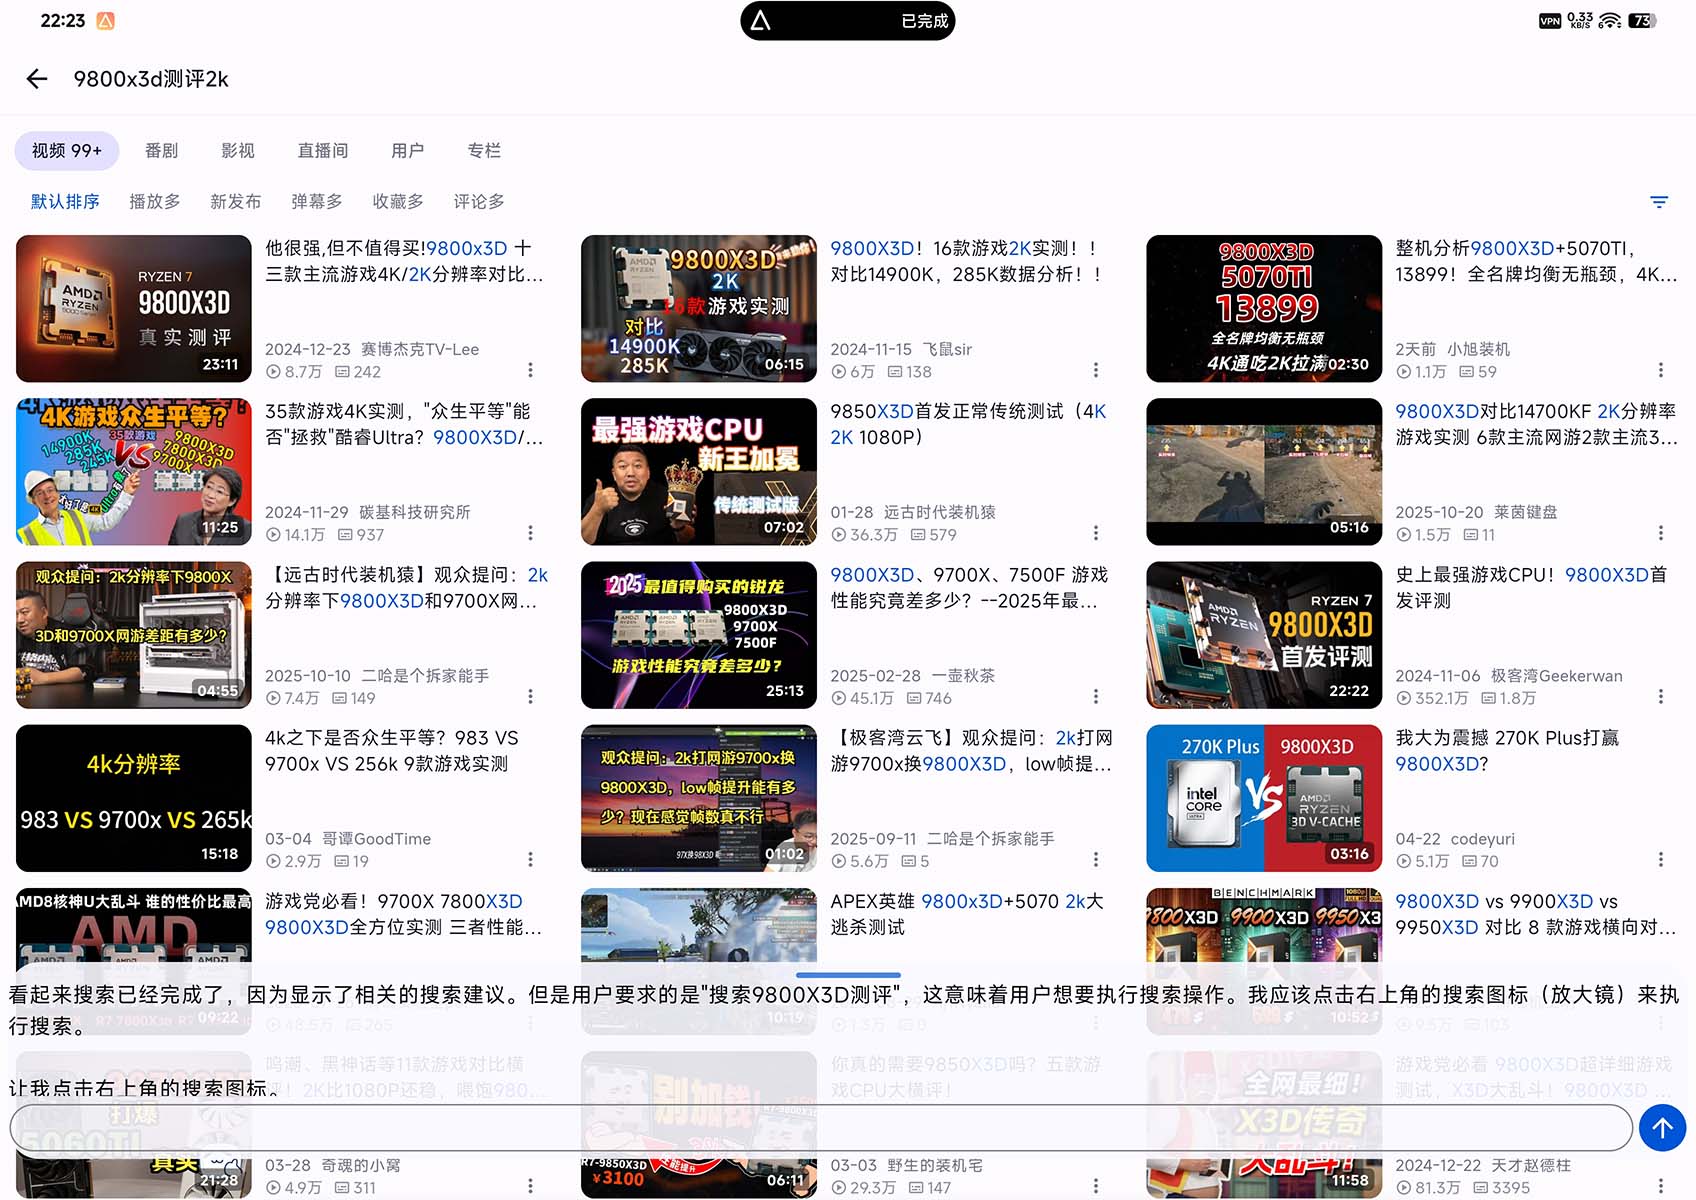Open more options for the 哥谭GoodTime video

pyautogui.click(x=530, y=860)
